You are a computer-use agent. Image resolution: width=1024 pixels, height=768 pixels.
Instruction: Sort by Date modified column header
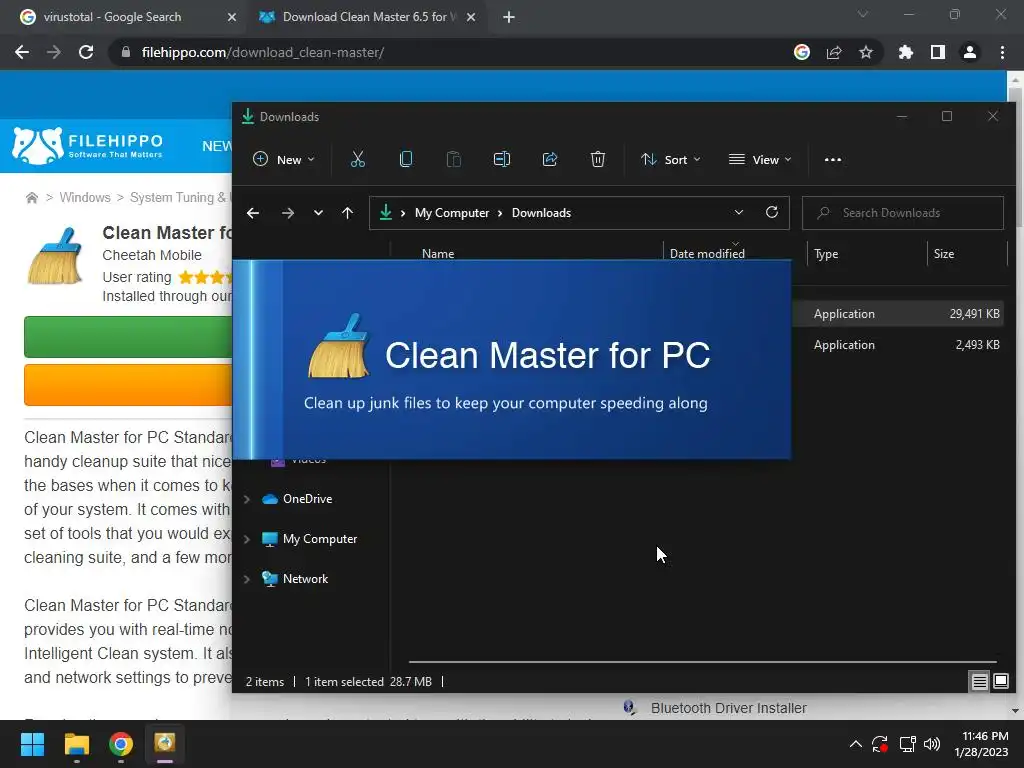[x=707, y=253]
